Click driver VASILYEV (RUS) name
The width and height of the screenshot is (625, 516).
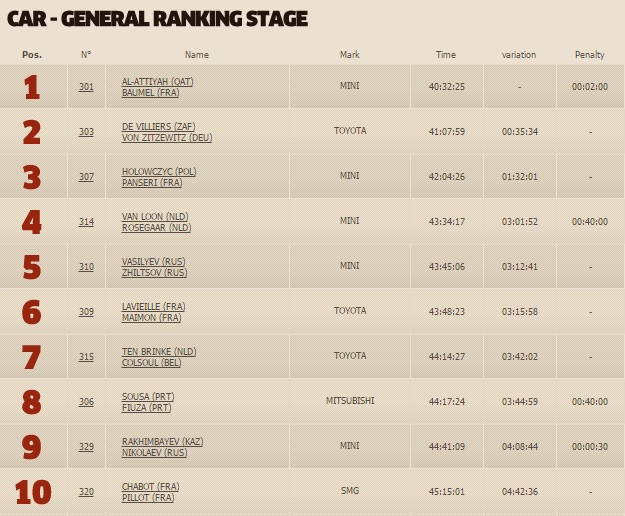click(154, 261)
